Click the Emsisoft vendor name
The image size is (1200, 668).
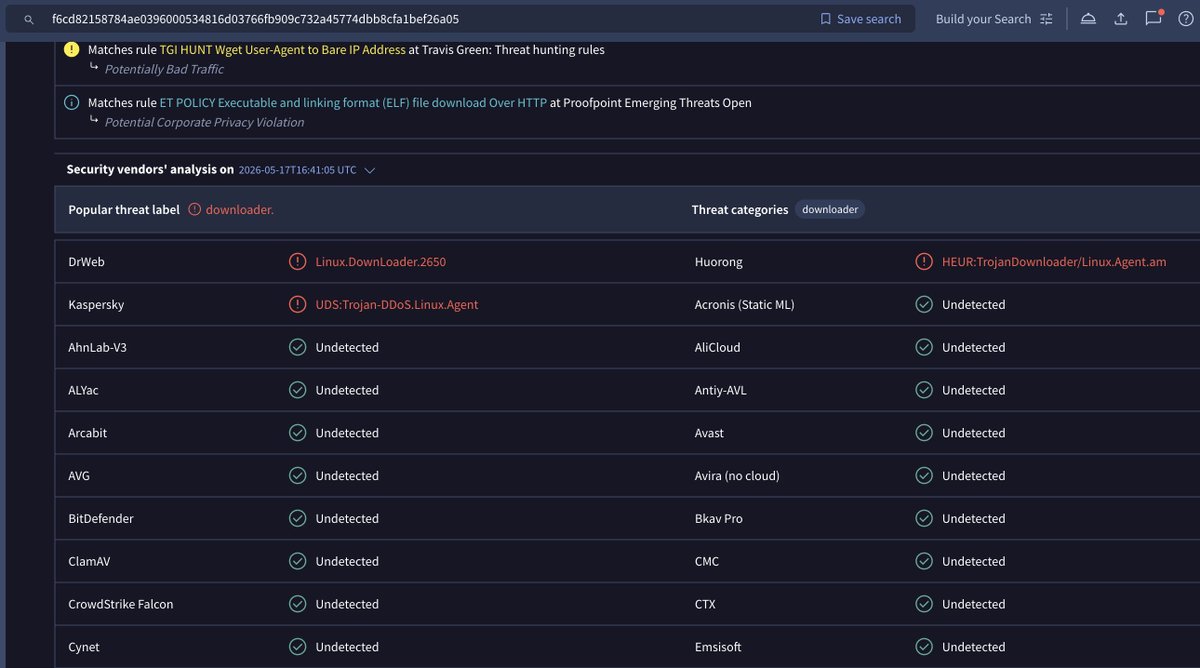point(718,647)
